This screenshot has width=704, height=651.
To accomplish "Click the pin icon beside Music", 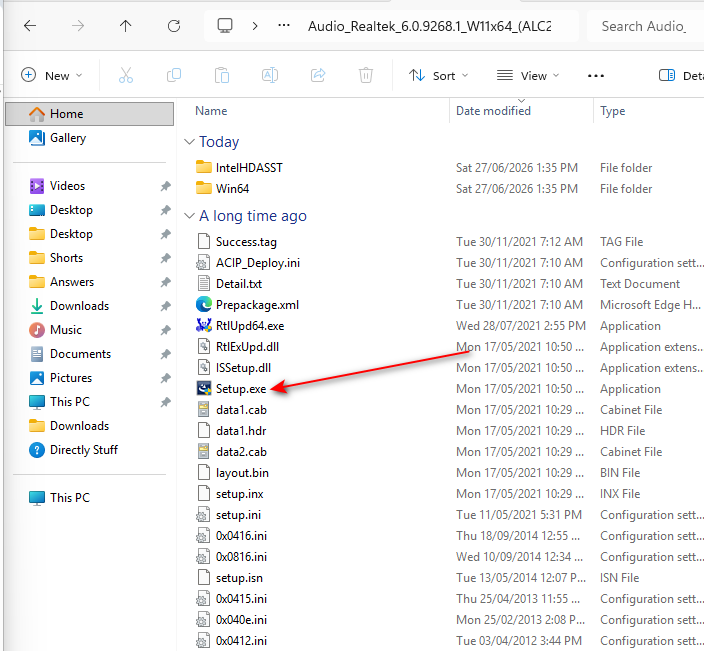I will point(166,330).
